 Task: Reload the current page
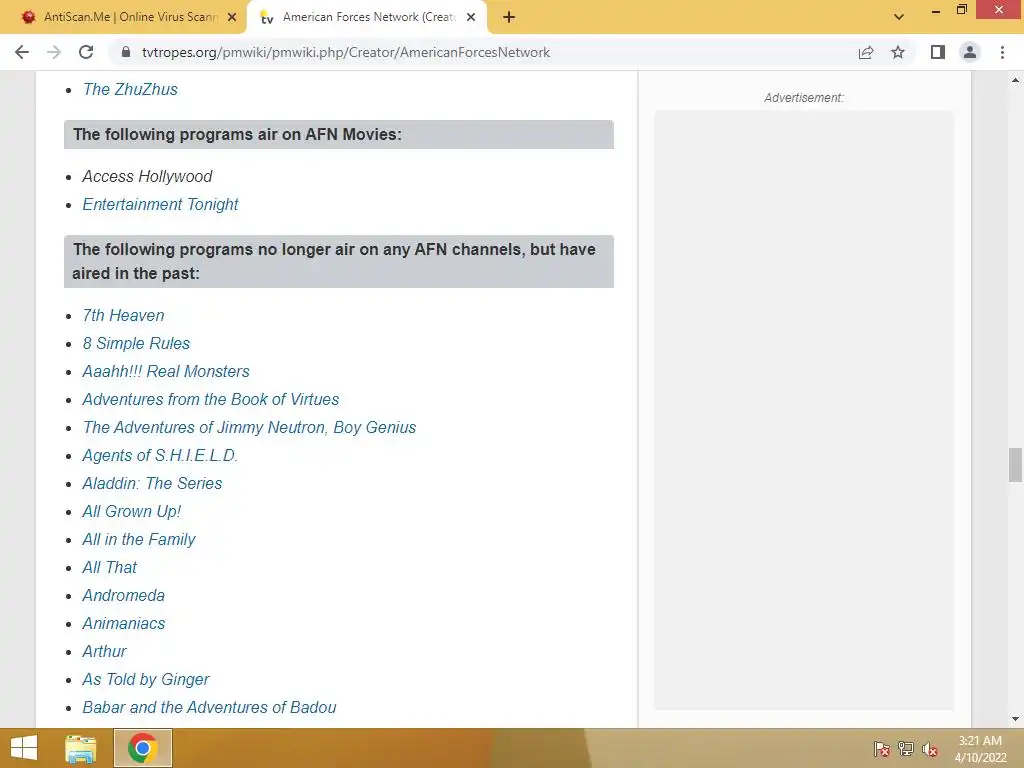[x=86, y=52]
